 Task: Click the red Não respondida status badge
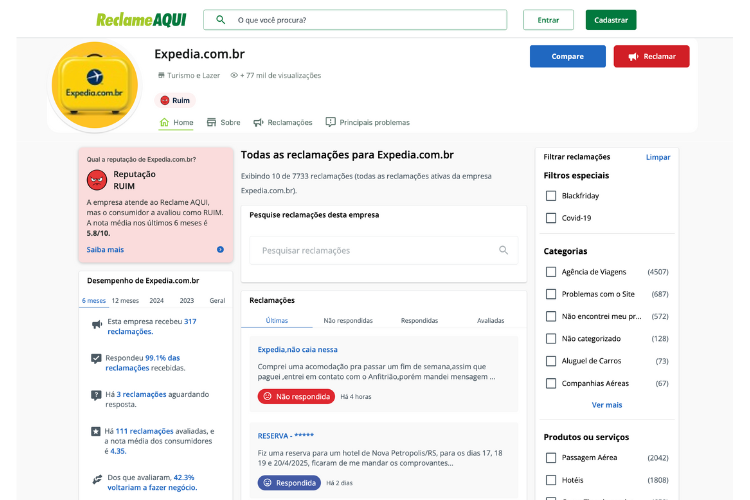tap(296, 396)
